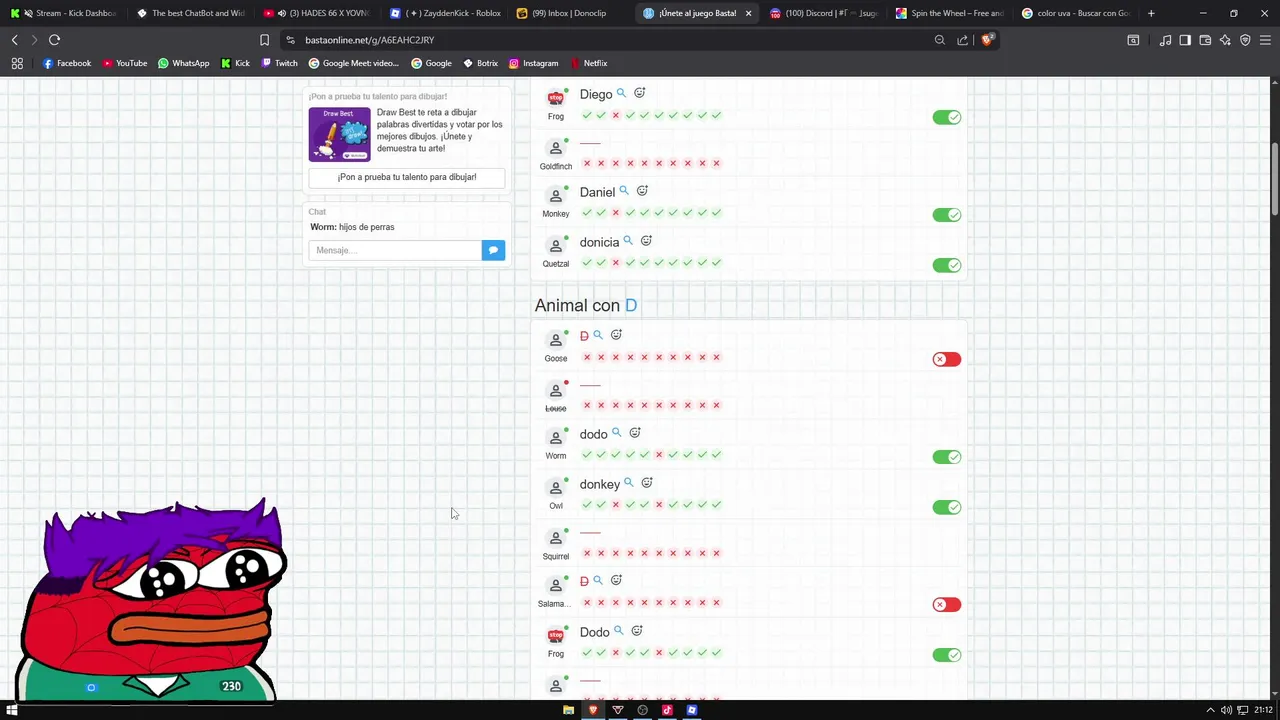Toggle validity switch for Worm's dodo
The height and width of the screenshot is (720, 1280).
pos(947,457)
